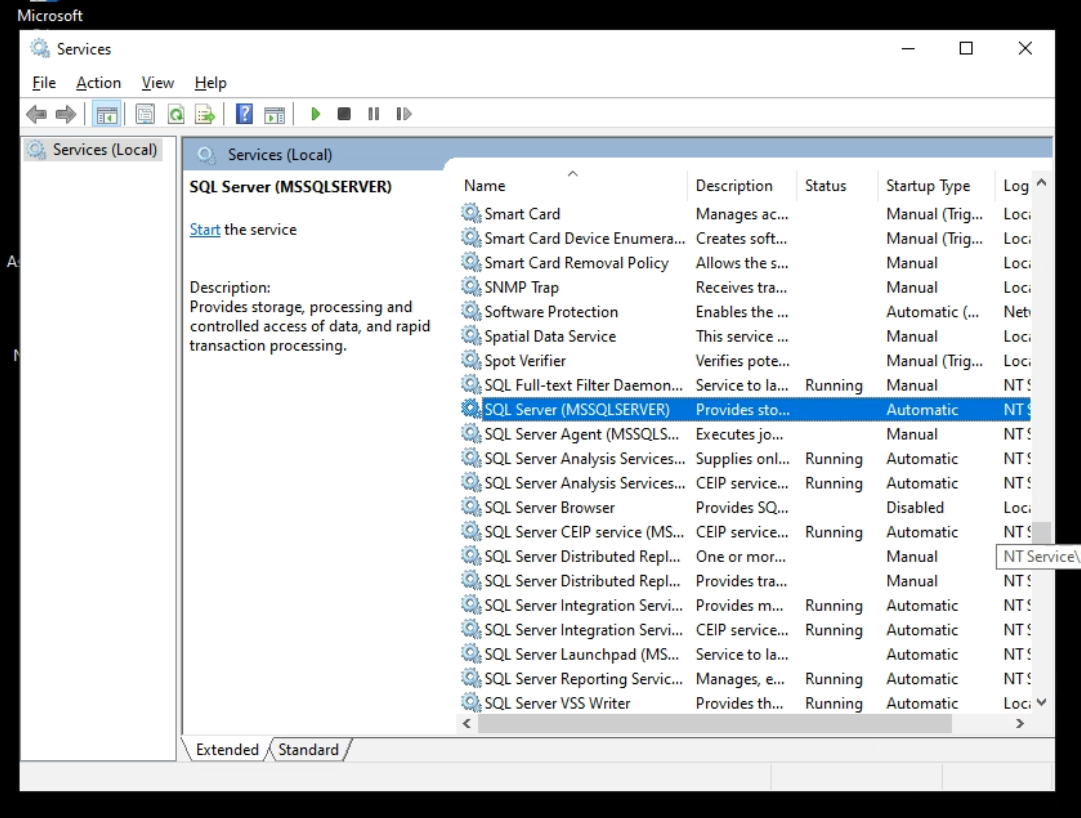Select the Smart Card Removal Policy service name
The image size is (1081, 818).
(576, 263)
